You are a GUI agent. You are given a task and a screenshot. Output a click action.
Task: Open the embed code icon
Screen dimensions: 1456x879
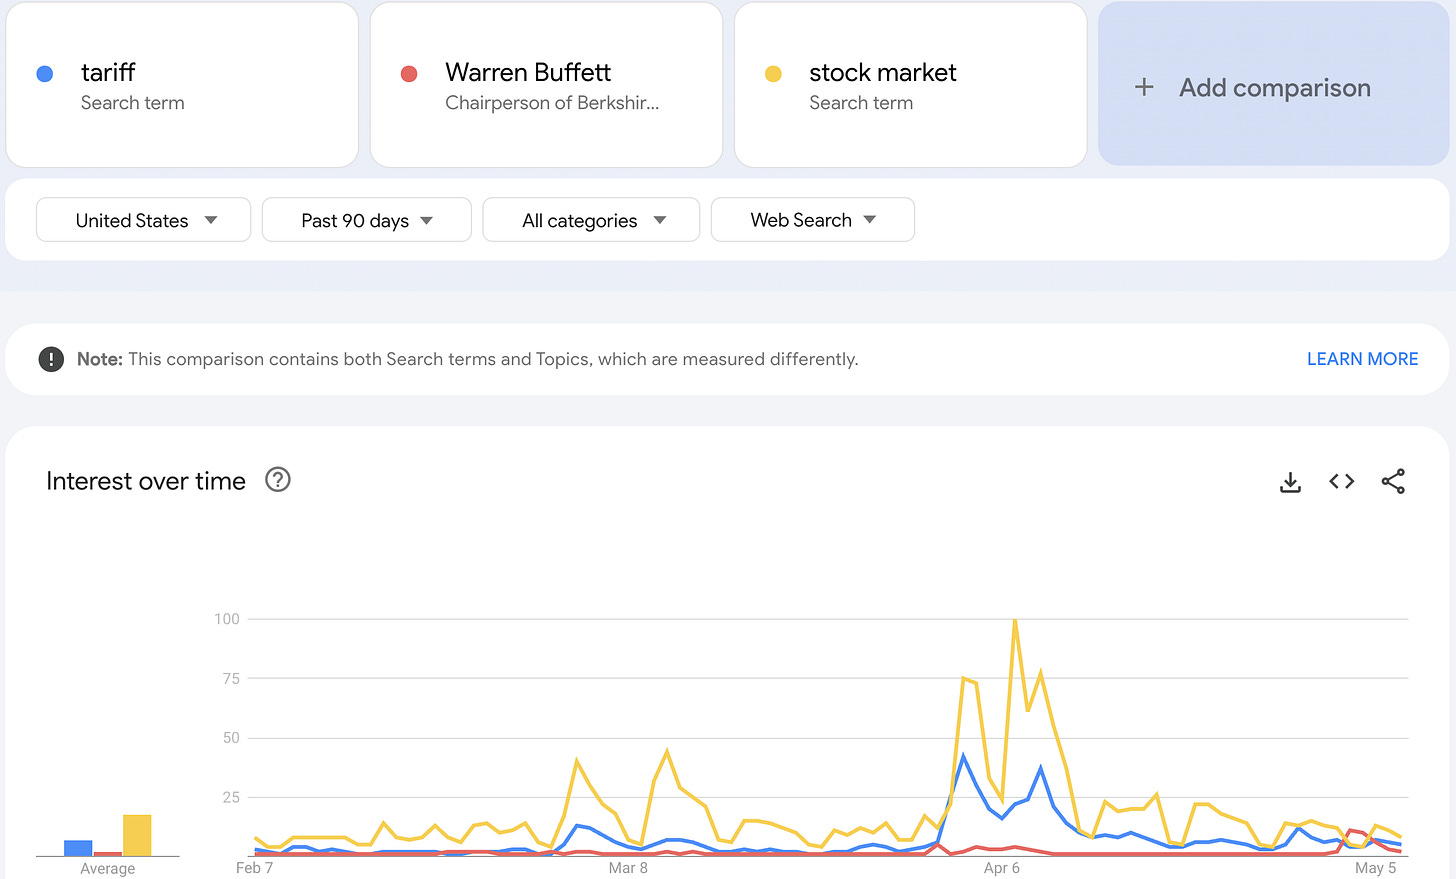click(x=1341, y=481)
